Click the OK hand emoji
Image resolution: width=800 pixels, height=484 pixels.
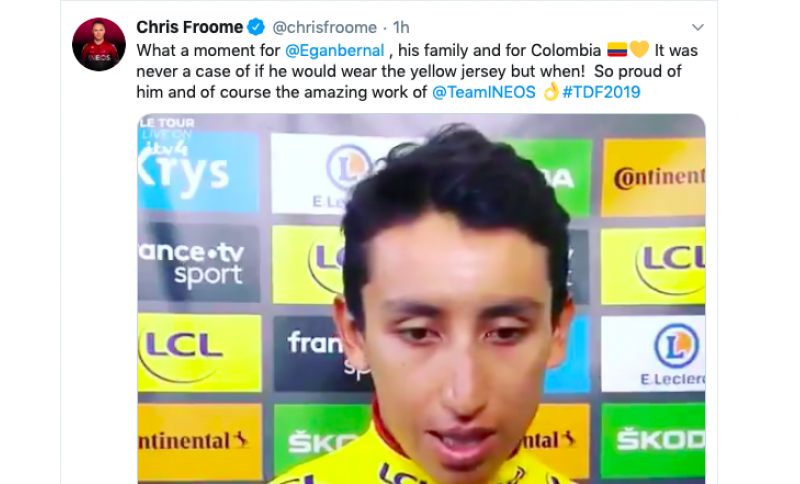coord(551,91)
